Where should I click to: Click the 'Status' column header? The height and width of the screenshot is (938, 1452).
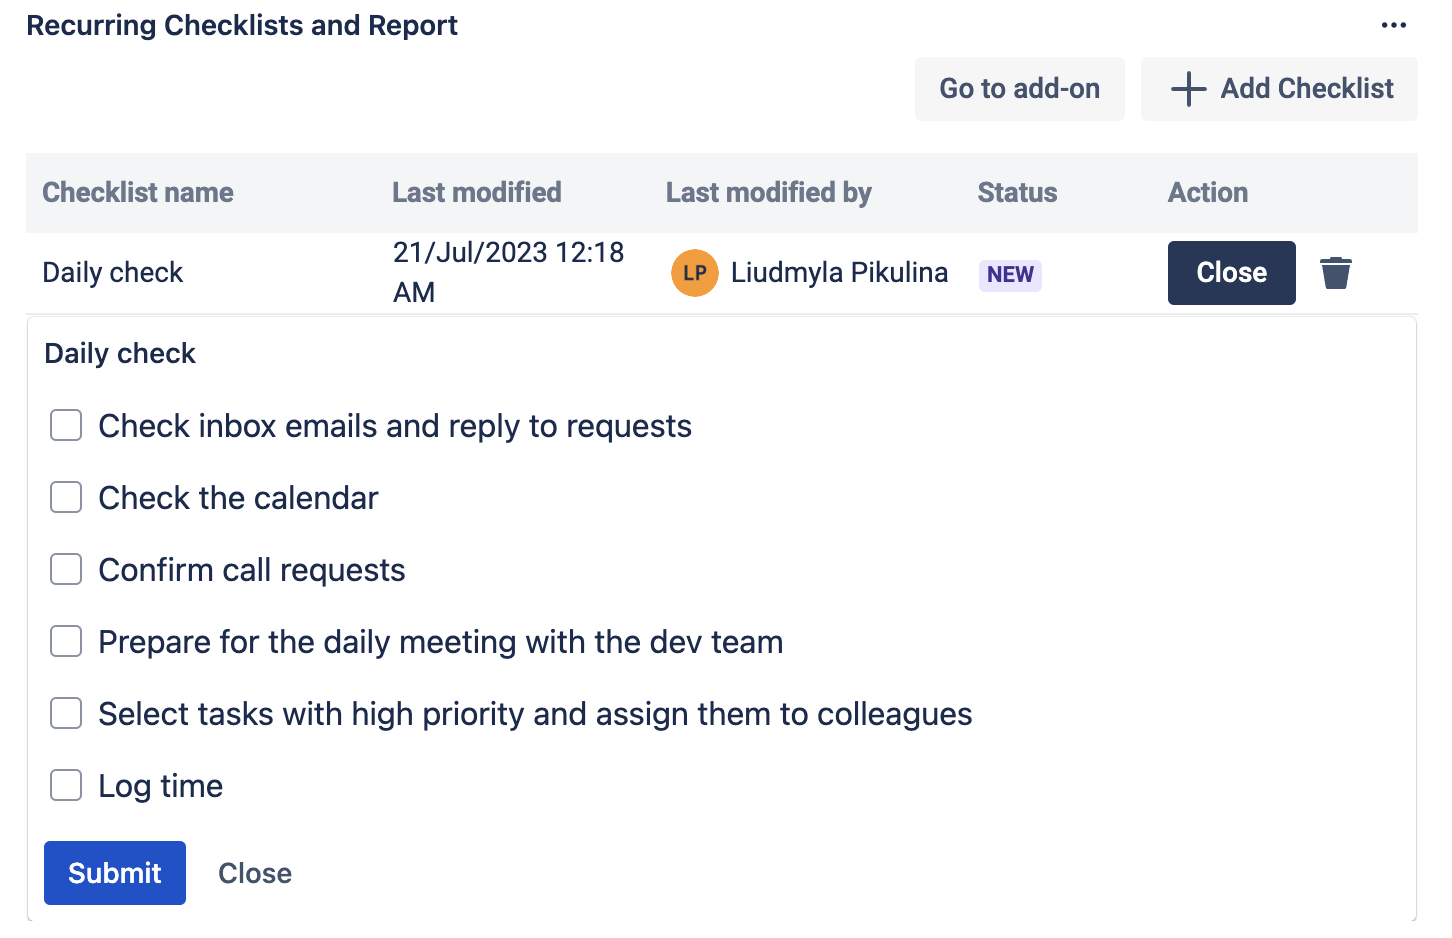tap(1017, 192)
